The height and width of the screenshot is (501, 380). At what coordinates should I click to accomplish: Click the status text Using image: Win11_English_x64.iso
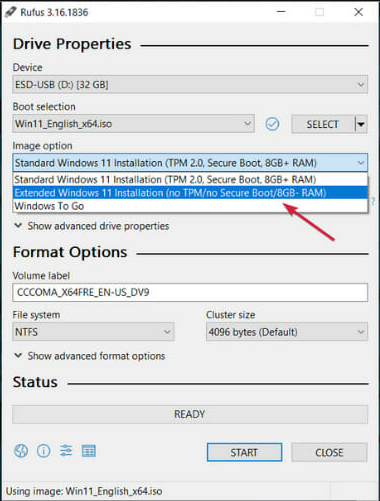84,491
